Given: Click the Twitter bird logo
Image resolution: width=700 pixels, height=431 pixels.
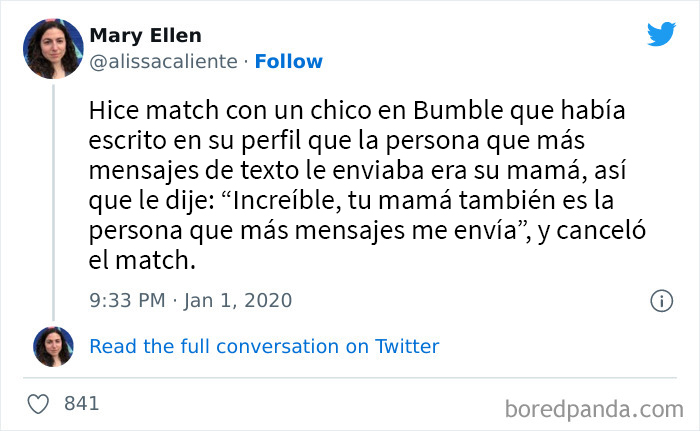Looking at the screenshot, I should tap(661, 35).
